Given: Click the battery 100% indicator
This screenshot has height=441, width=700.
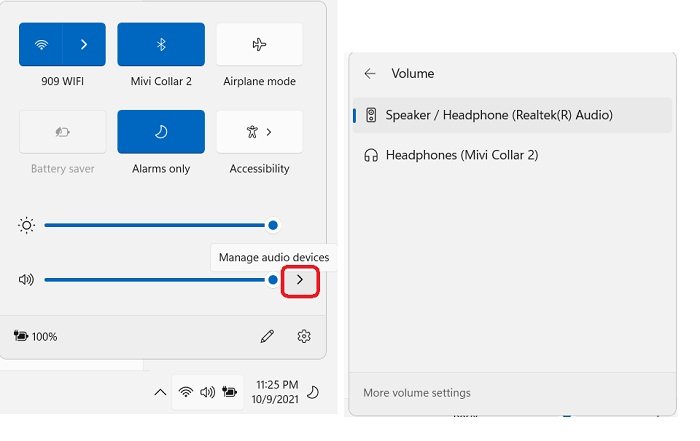Looking at the screenshot, I should pos(35,337).
